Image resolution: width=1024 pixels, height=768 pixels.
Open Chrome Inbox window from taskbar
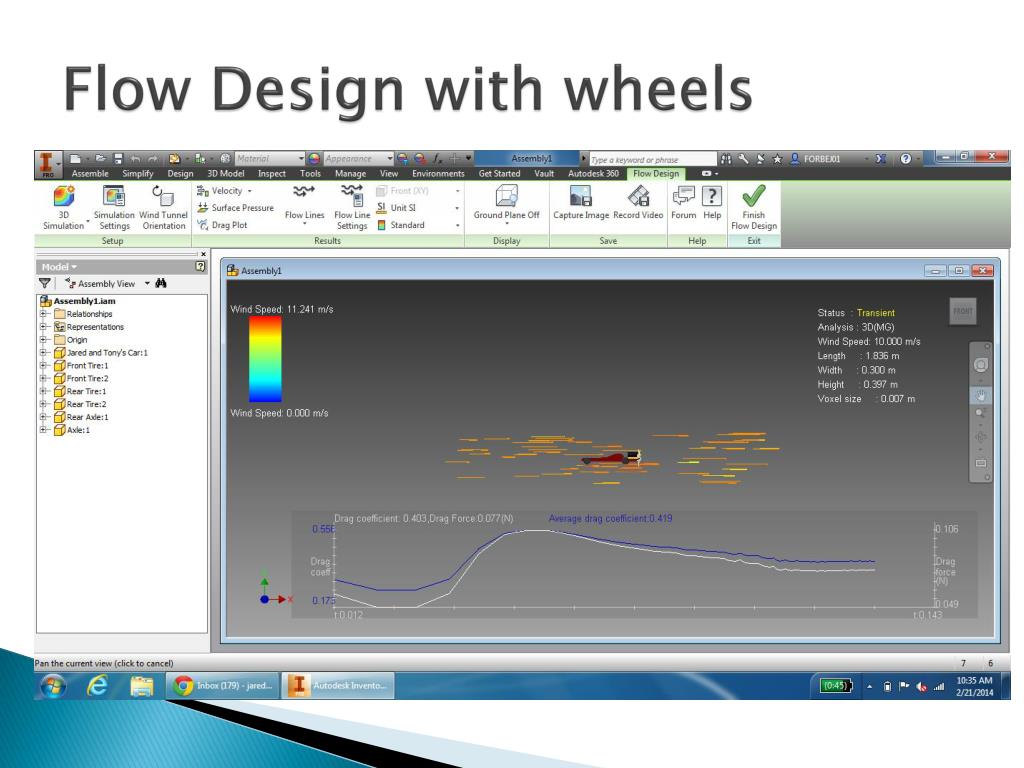[x=224, y=686]
